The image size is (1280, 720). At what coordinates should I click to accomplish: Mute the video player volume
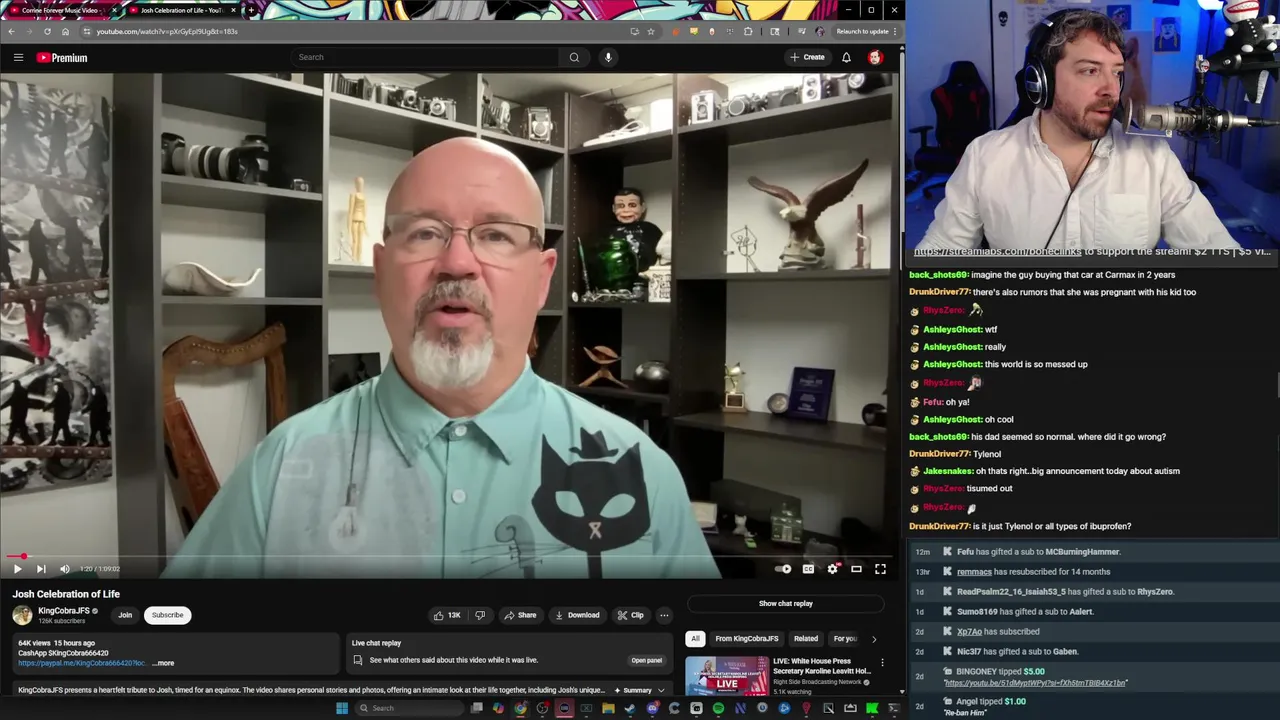pyautogui.click(x=65, y=569)
